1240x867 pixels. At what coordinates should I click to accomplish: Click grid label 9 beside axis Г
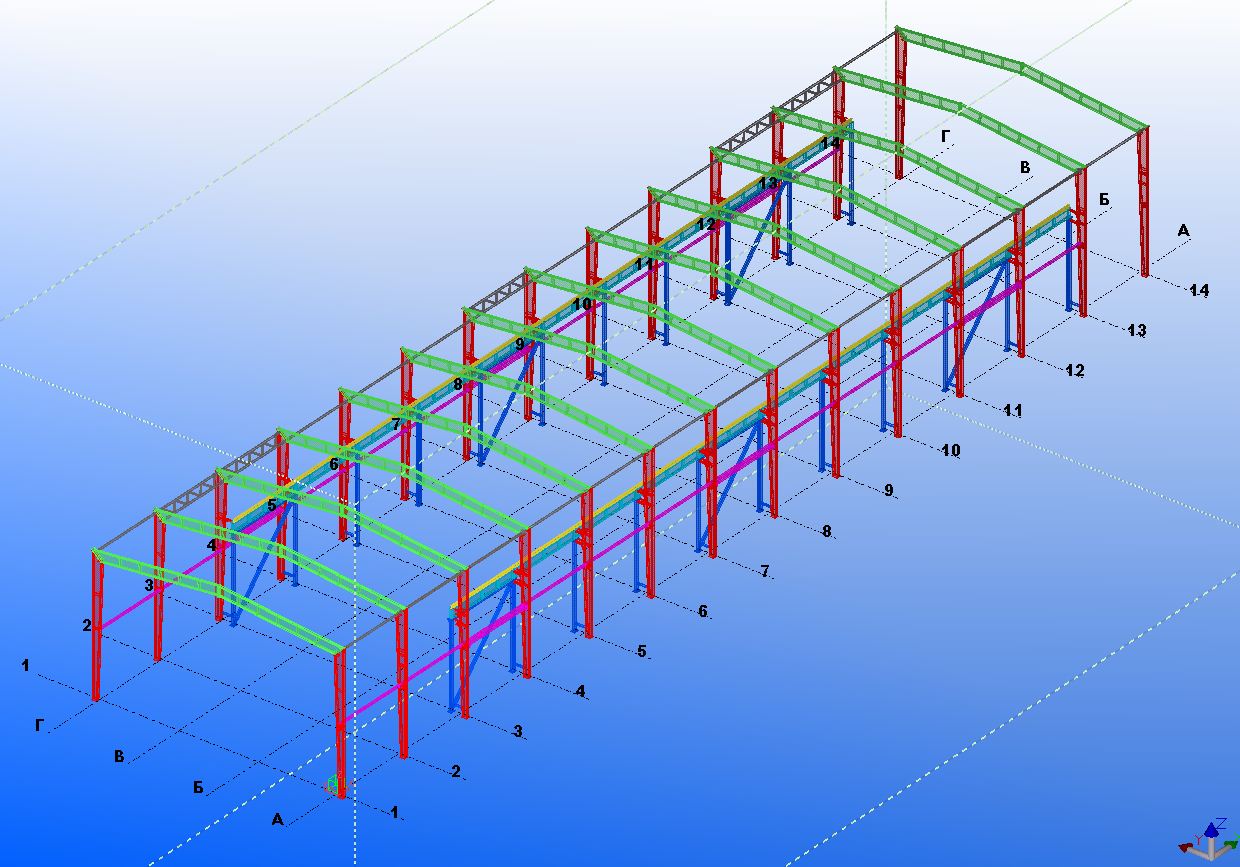tap(520, 344)
